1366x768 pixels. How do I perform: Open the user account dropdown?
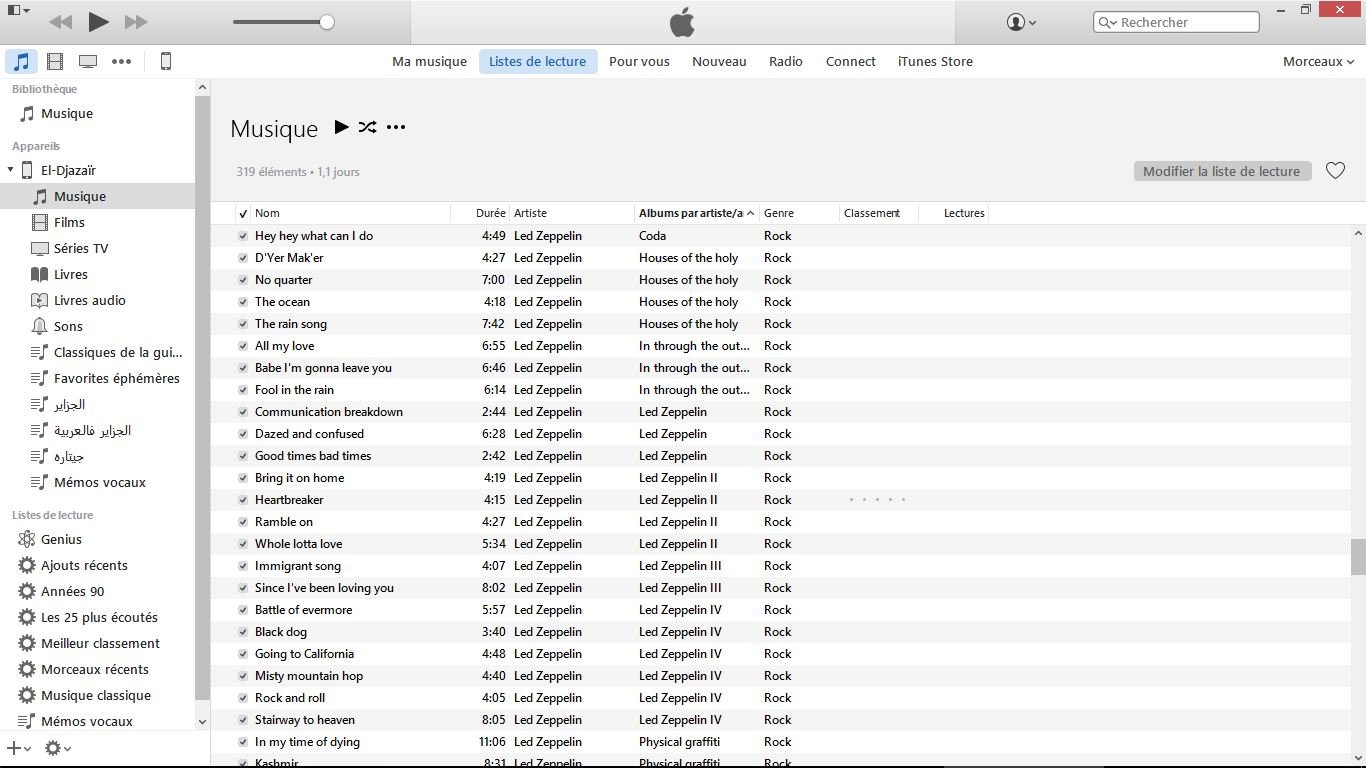pyautogui.click(x=1020, y=22)
